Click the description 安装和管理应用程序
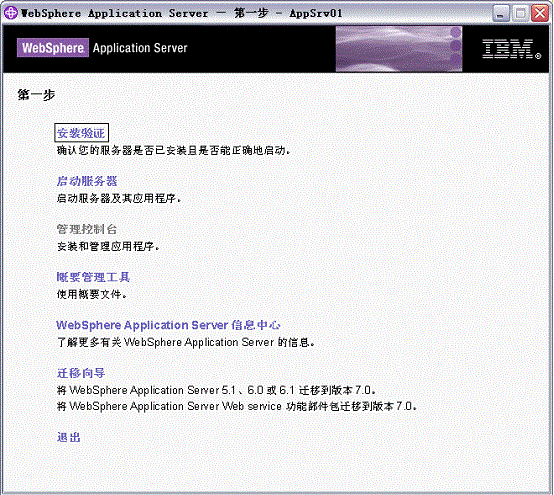 pyautogui.click(x=108, y=246)
